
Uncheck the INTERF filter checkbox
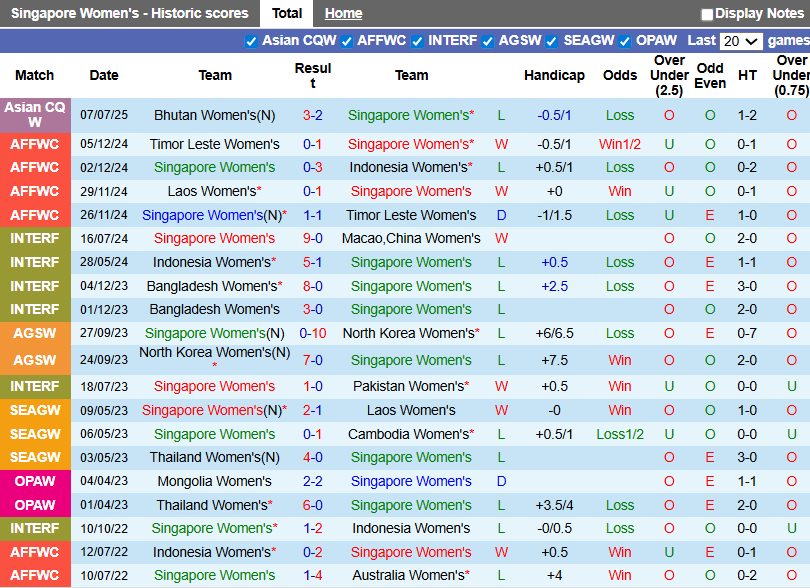click(417, 41)
